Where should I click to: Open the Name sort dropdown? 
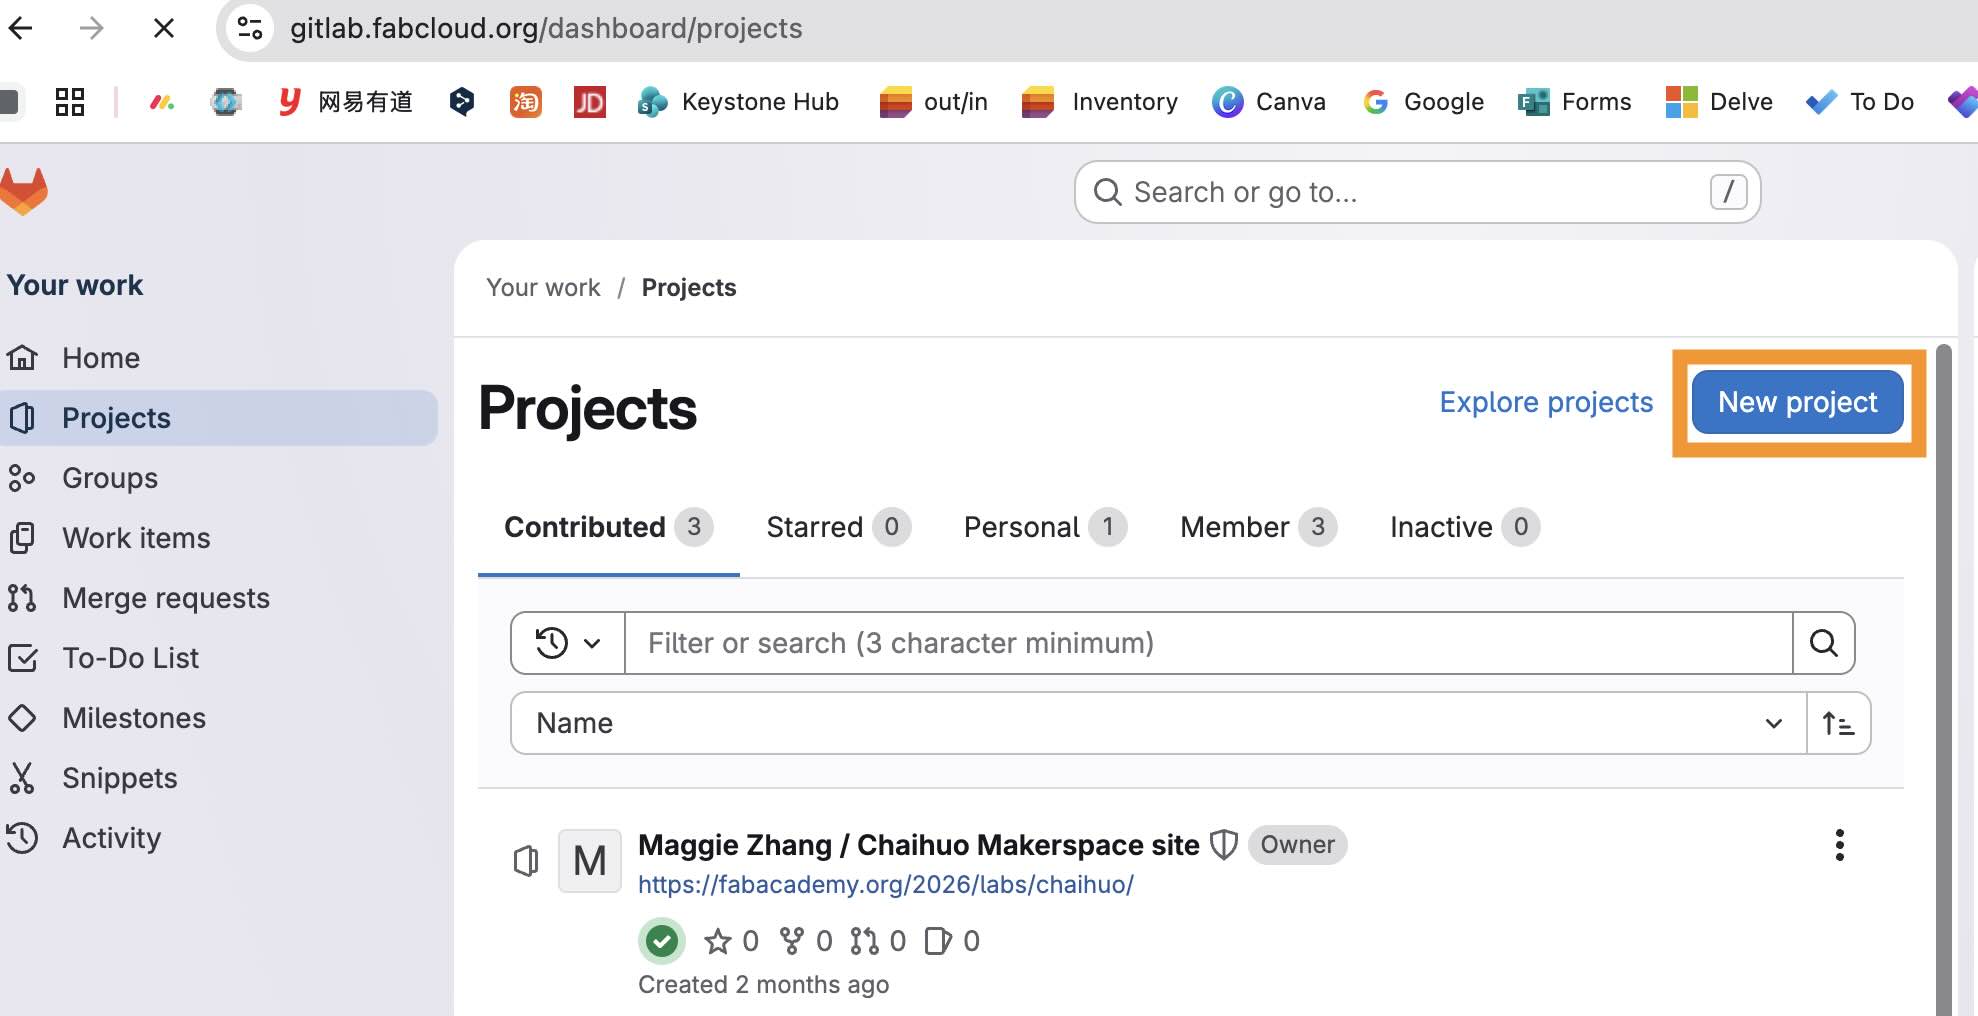[x=1158, y=723]
